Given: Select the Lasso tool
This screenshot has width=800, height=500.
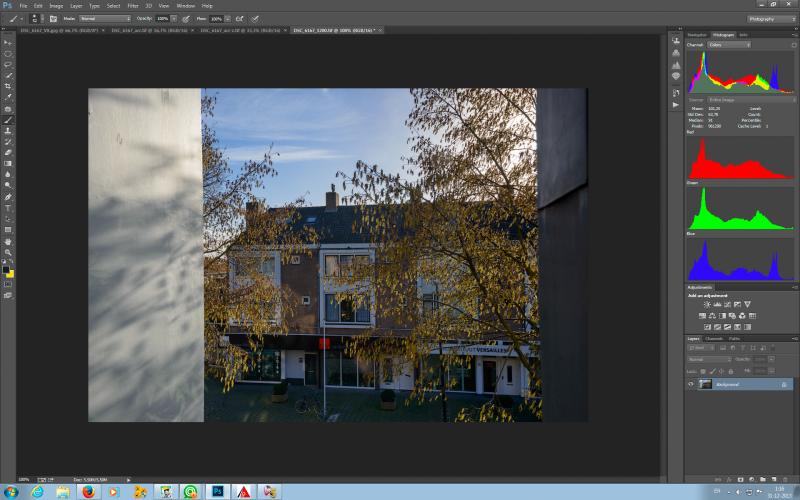Looking at the screenshot, I should click(x=8, y=64).
